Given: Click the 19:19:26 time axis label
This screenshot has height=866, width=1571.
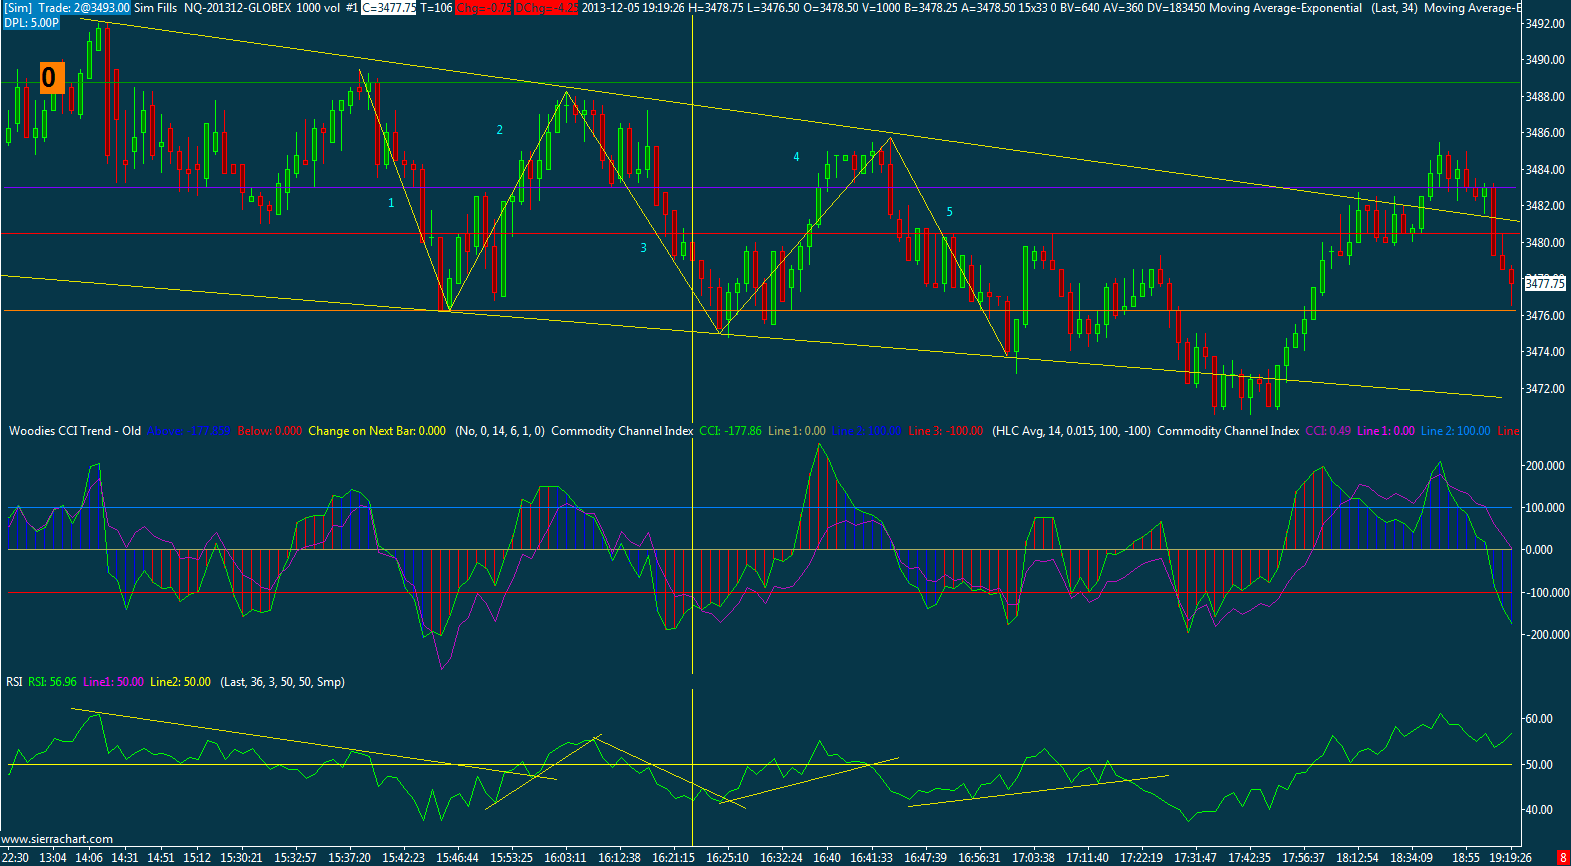Looking at the screenshot, I should point(1511,857).
